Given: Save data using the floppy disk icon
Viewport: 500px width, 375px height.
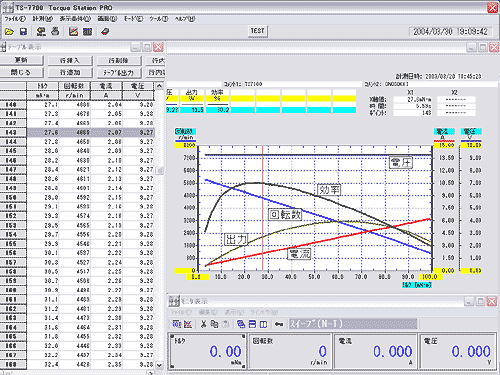Looking at the screenshot, I should pos(23,32).
